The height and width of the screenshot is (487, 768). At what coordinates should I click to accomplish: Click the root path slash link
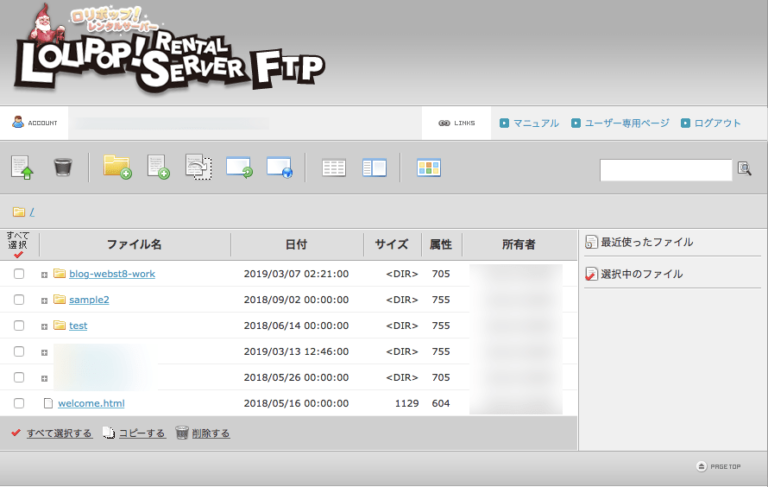point(32,212)
